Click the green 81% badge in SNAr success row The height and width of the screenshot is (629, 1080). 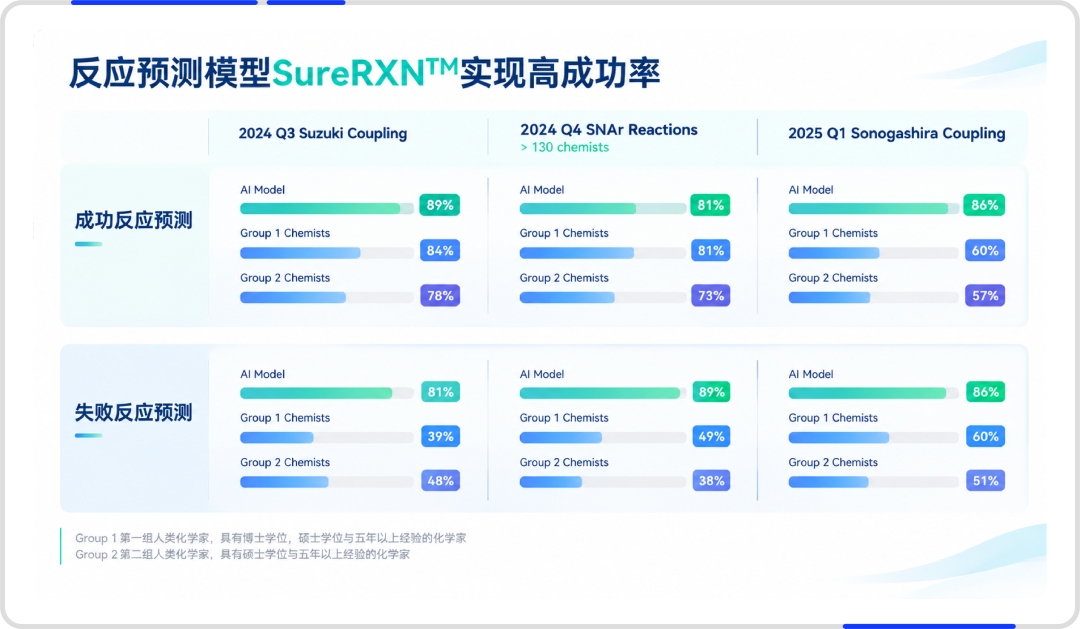710,205
